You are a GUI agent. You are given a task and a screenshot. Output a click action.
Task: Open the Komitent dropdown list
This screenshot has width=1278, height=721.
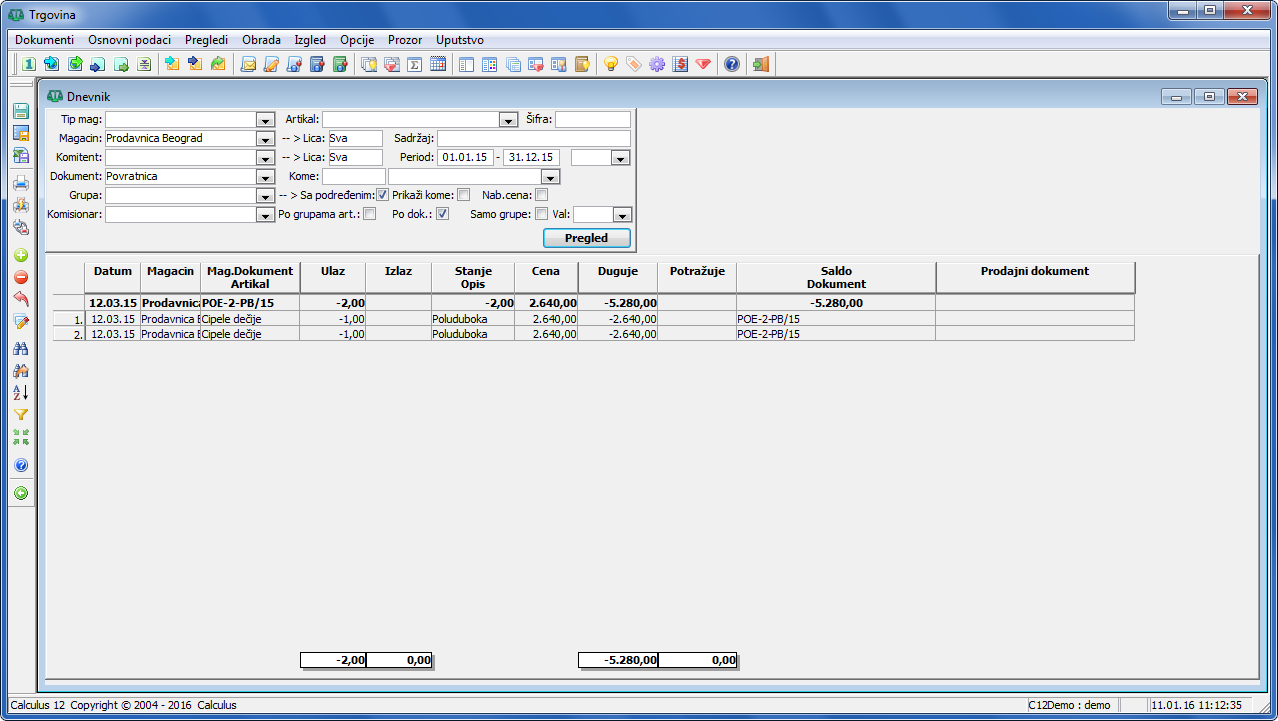(x=265, y=158)
